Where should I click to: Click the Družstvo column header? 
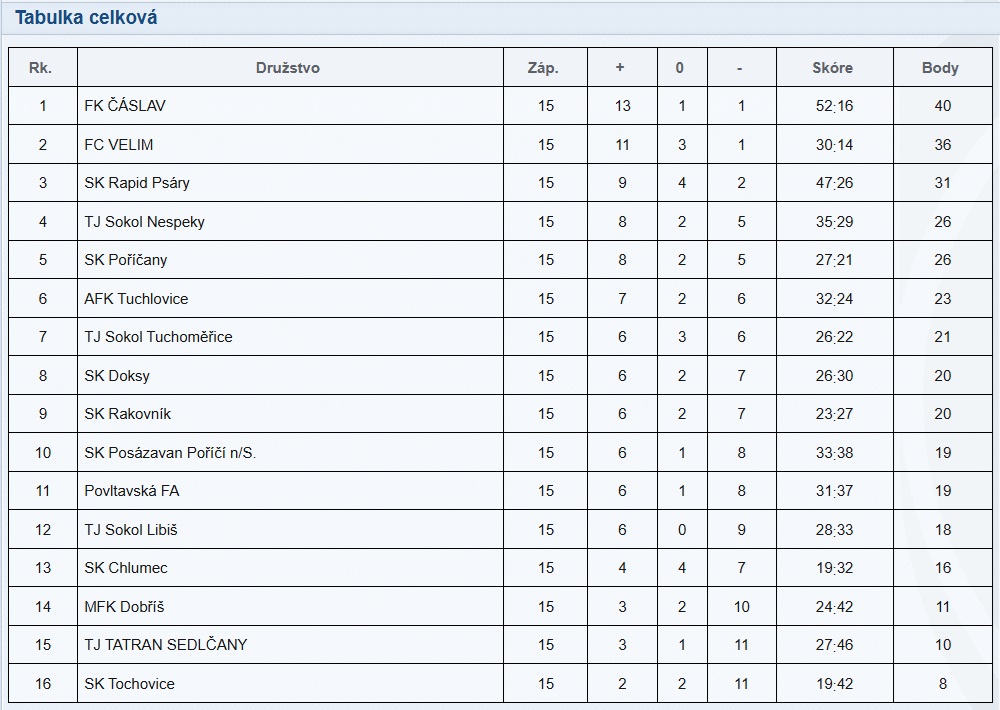click(x=288, y=68)
